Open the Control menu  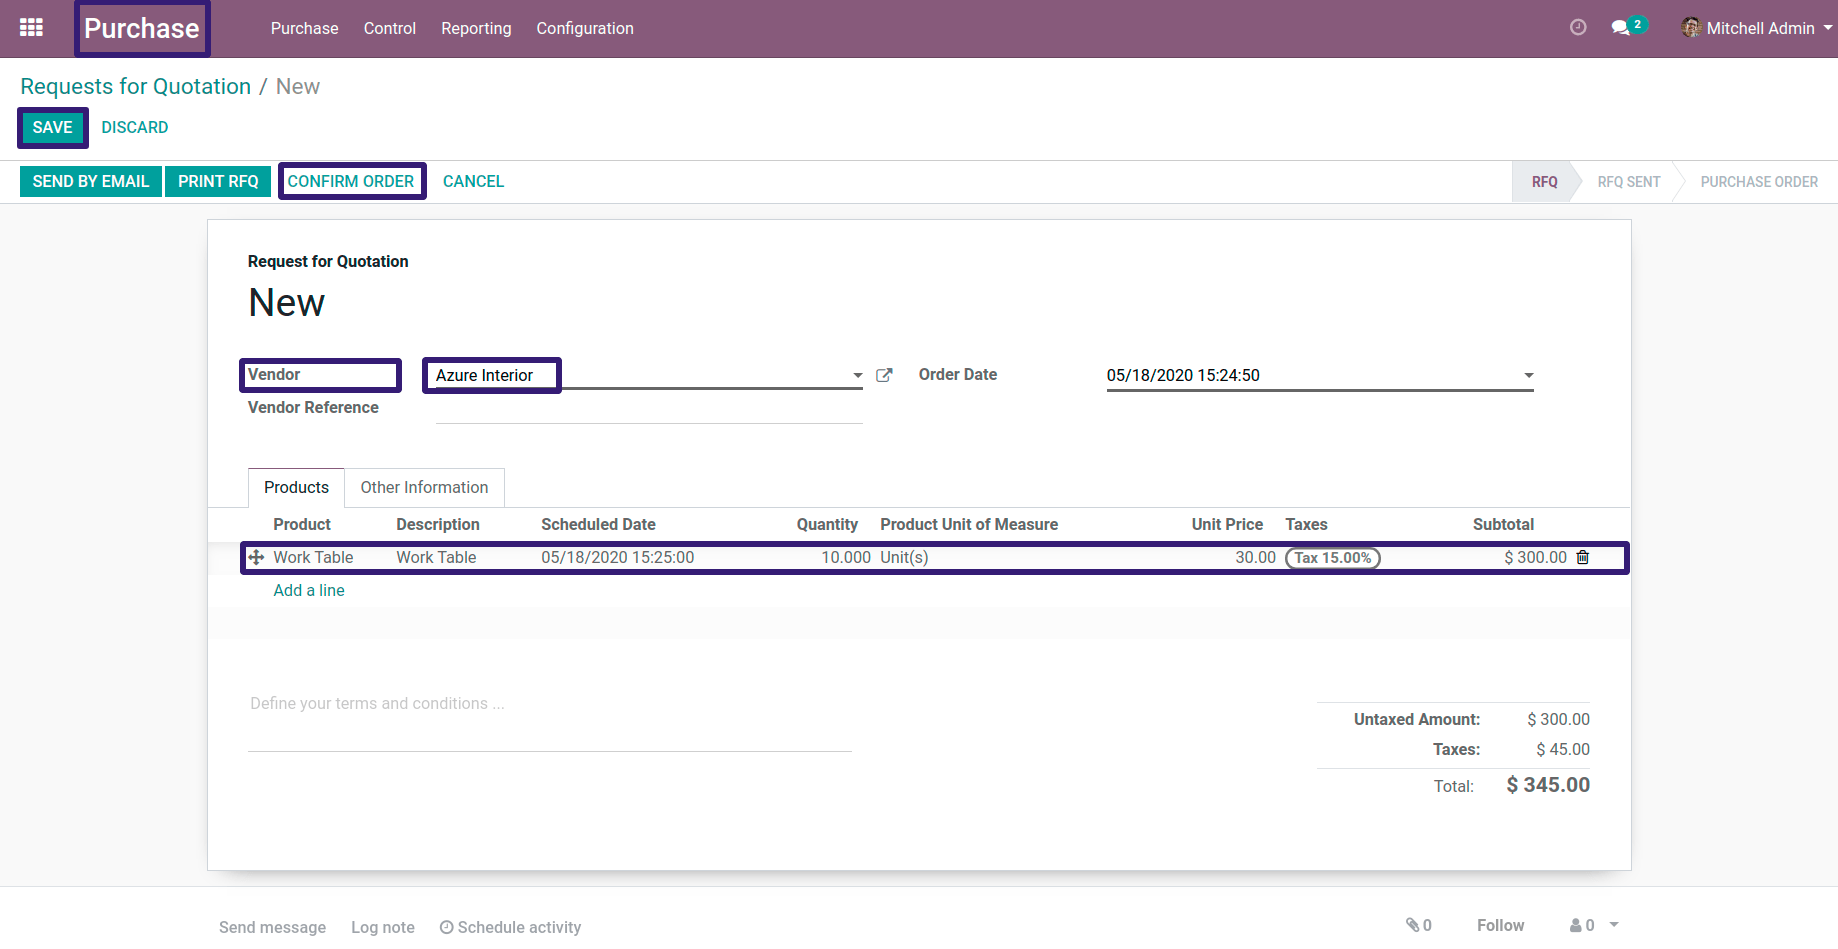click(390, 28)
